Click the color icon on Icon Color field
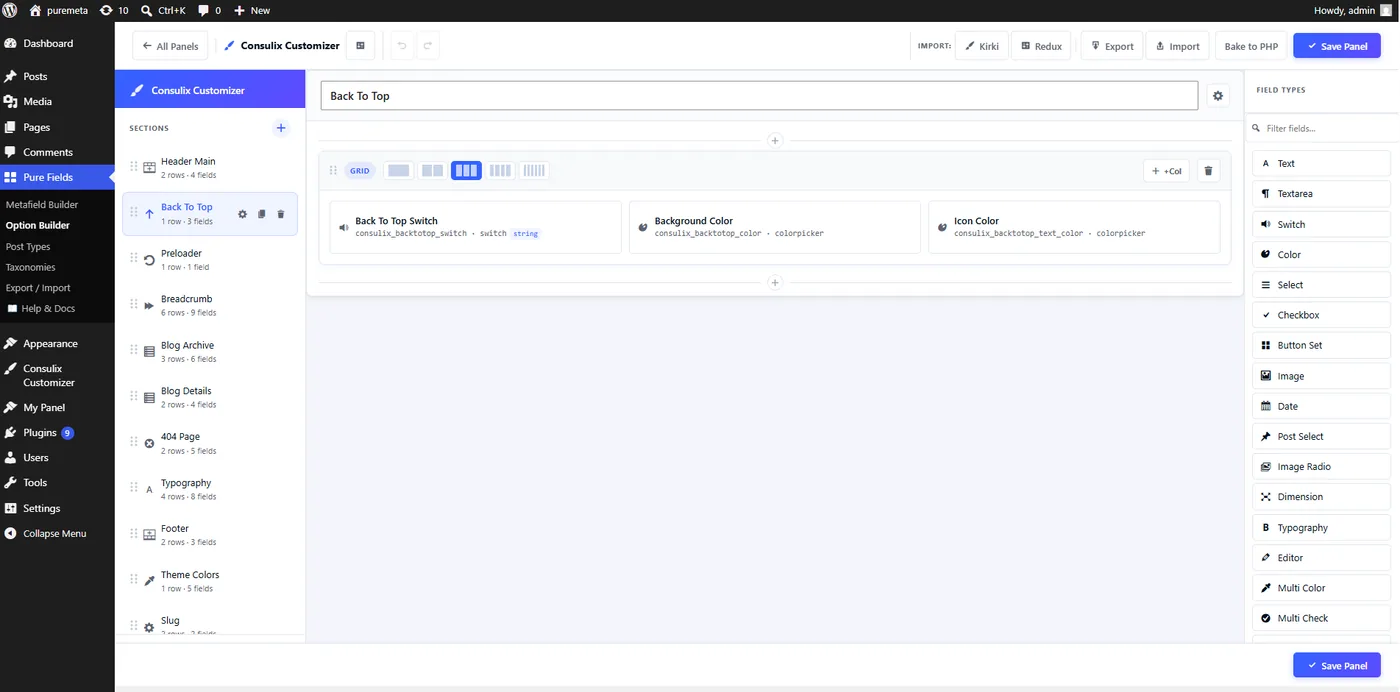 pyautogui.click(x=942, y=227)
